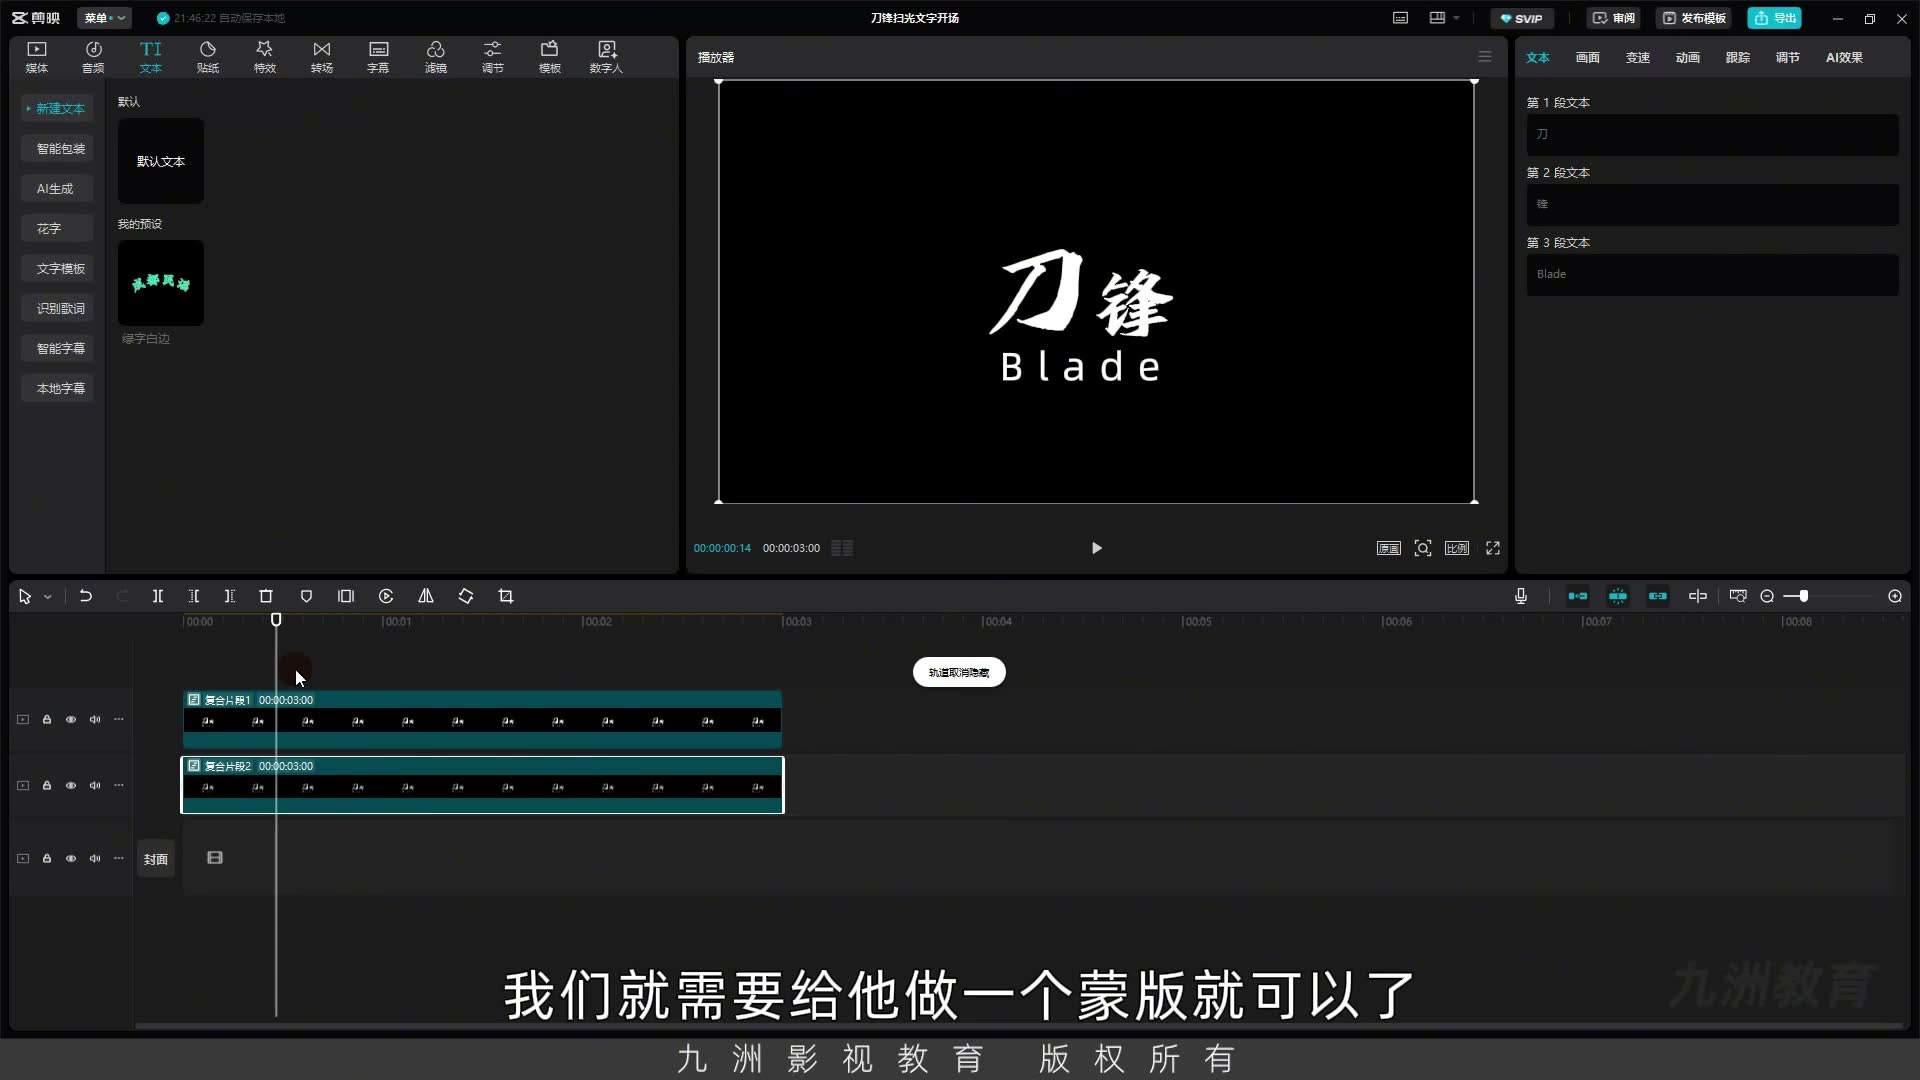
Task: Toggle preview axis in timeline
Action: (1698, 596)
